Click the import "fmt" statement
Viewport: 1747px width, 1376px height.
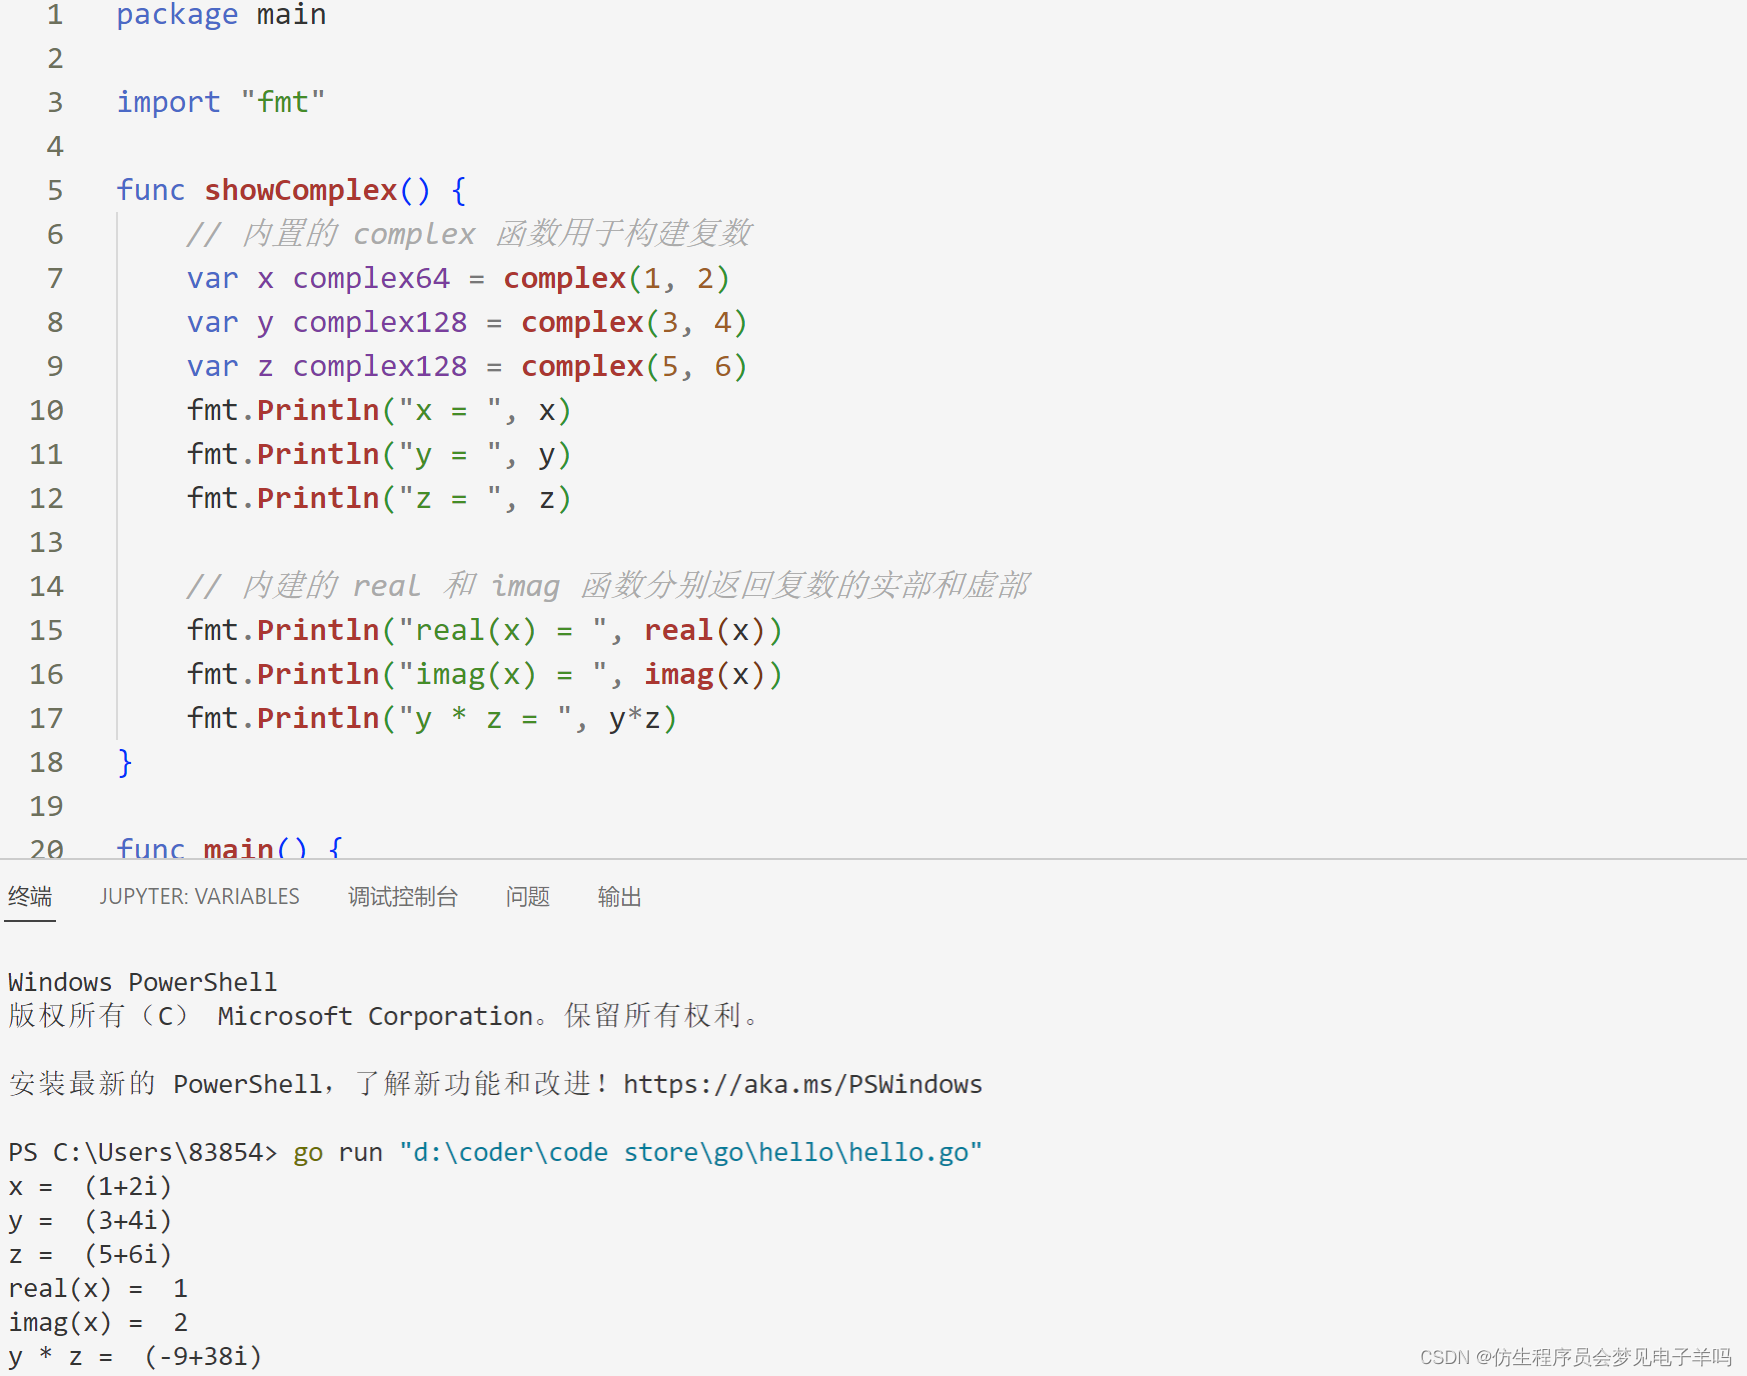tap(221, 102)
